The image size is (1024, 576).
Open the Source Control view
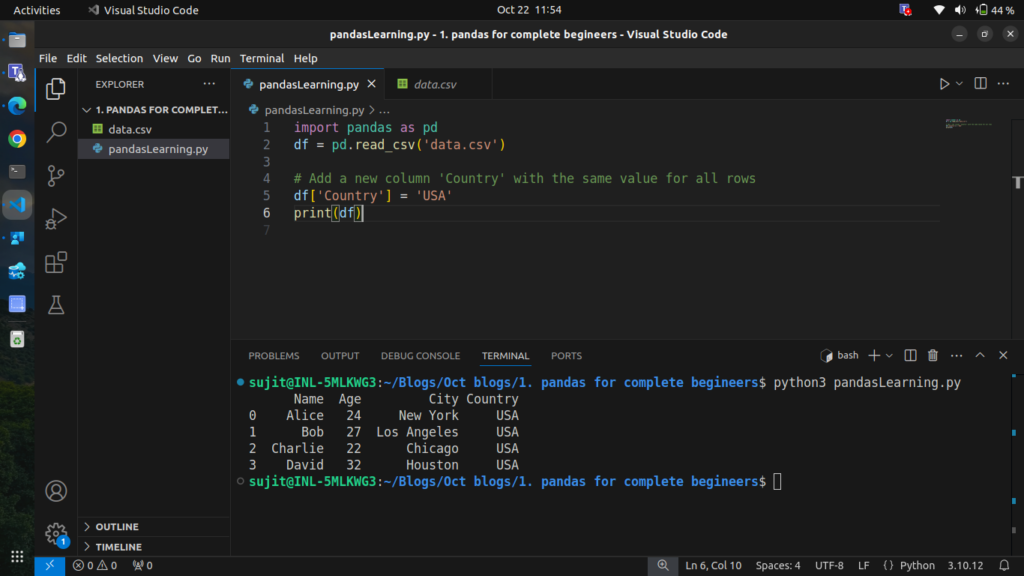coord(56,175)
